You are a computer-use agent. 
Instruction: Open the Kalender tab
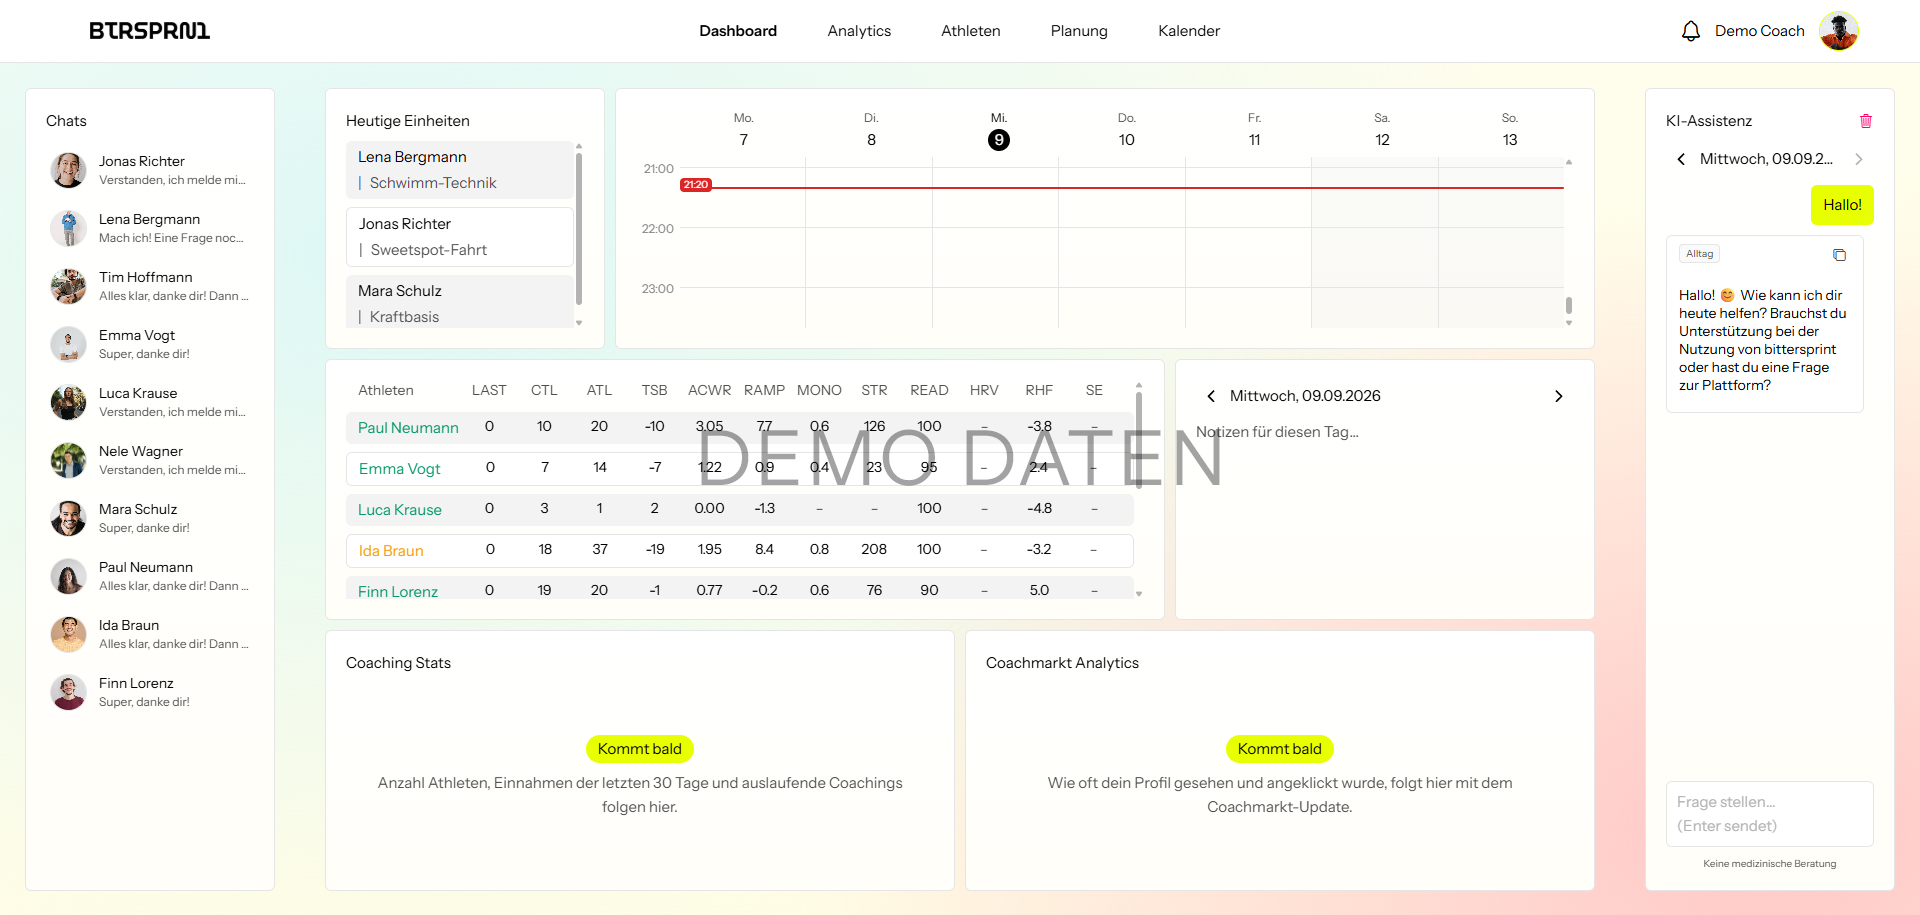point(1189,31)
